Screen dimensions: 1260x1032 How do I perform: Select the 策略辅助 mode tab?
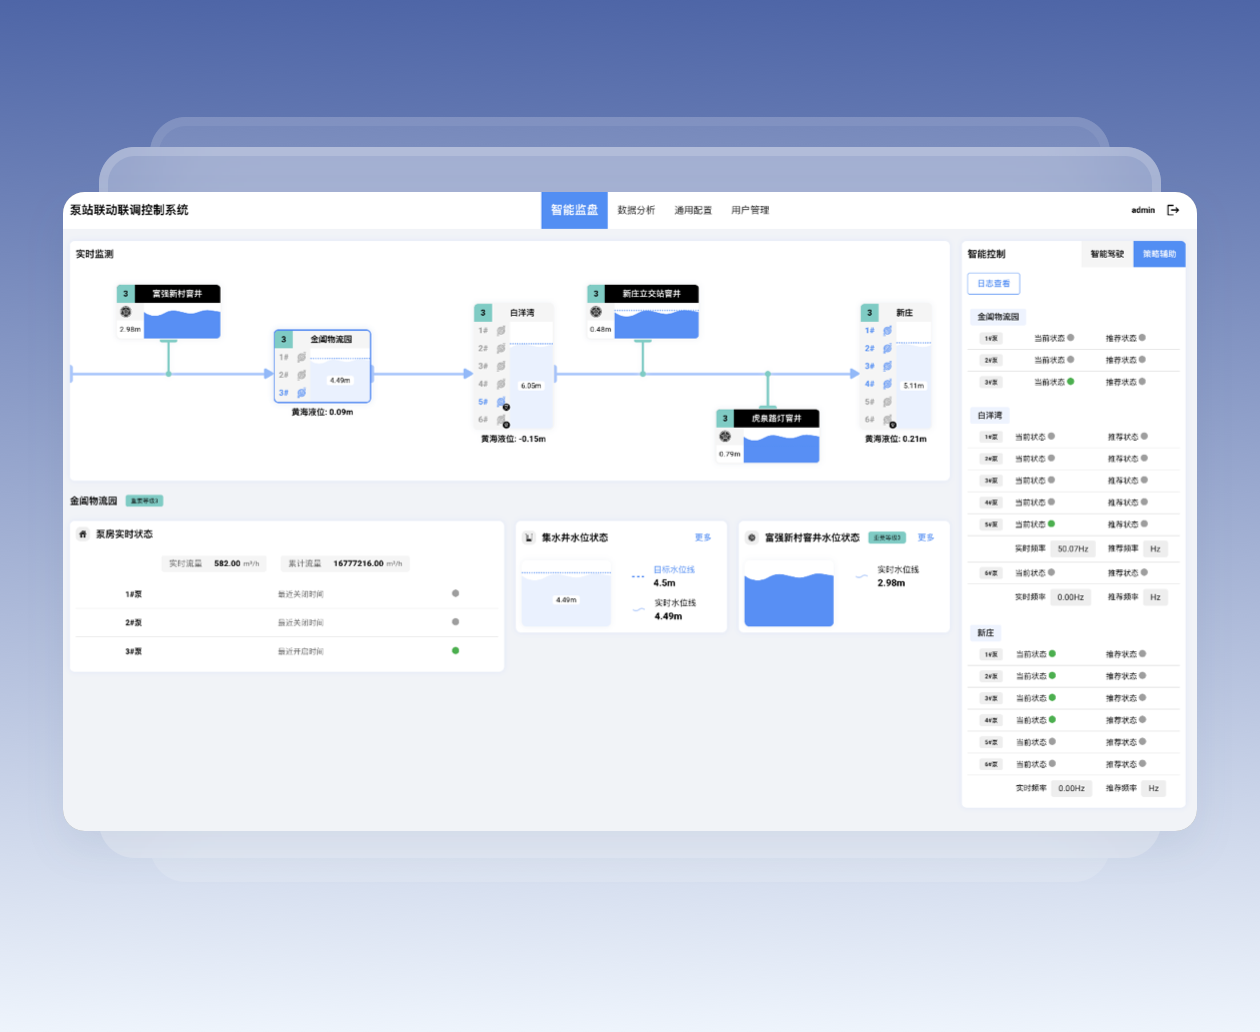point(1159,254)
